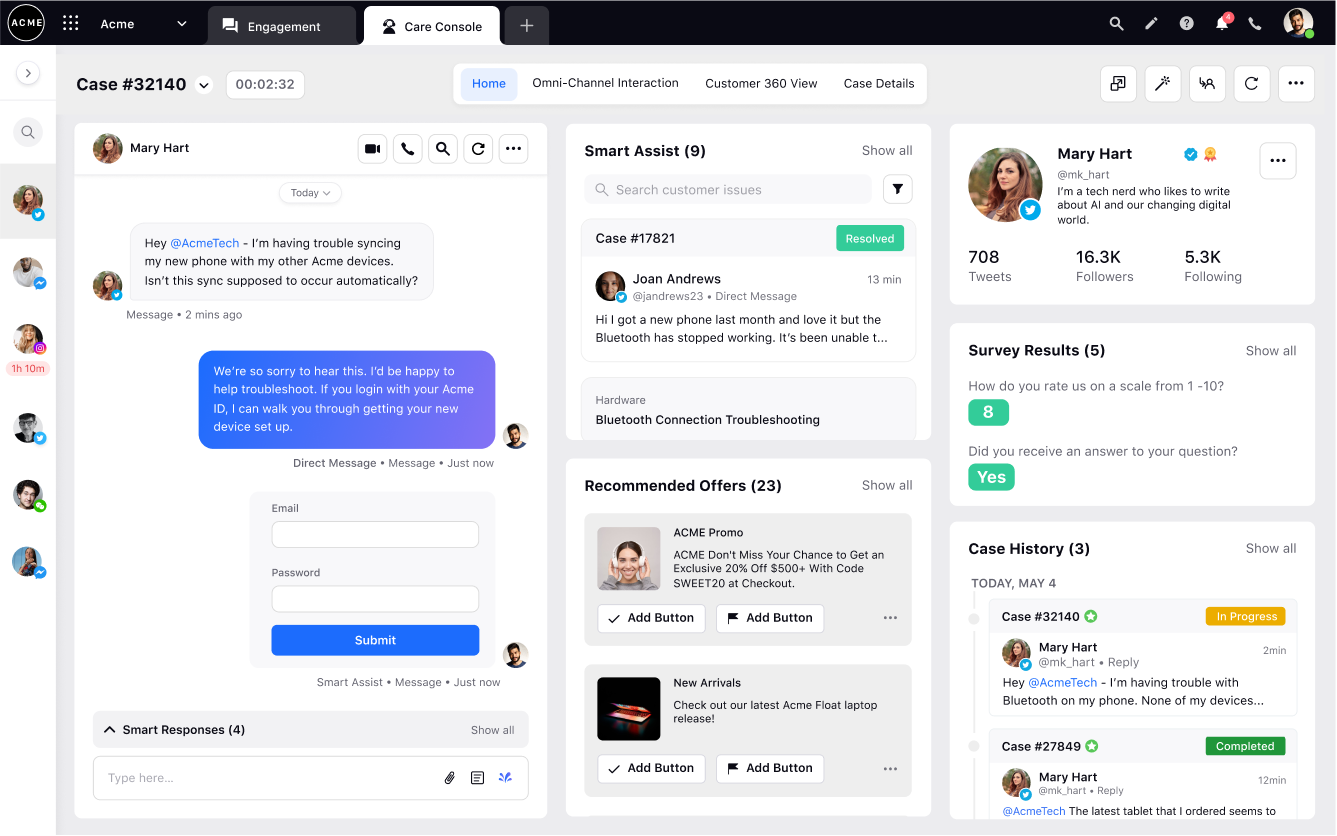
Task: Open the case more options ellipsis
Action: point(1296,84)
